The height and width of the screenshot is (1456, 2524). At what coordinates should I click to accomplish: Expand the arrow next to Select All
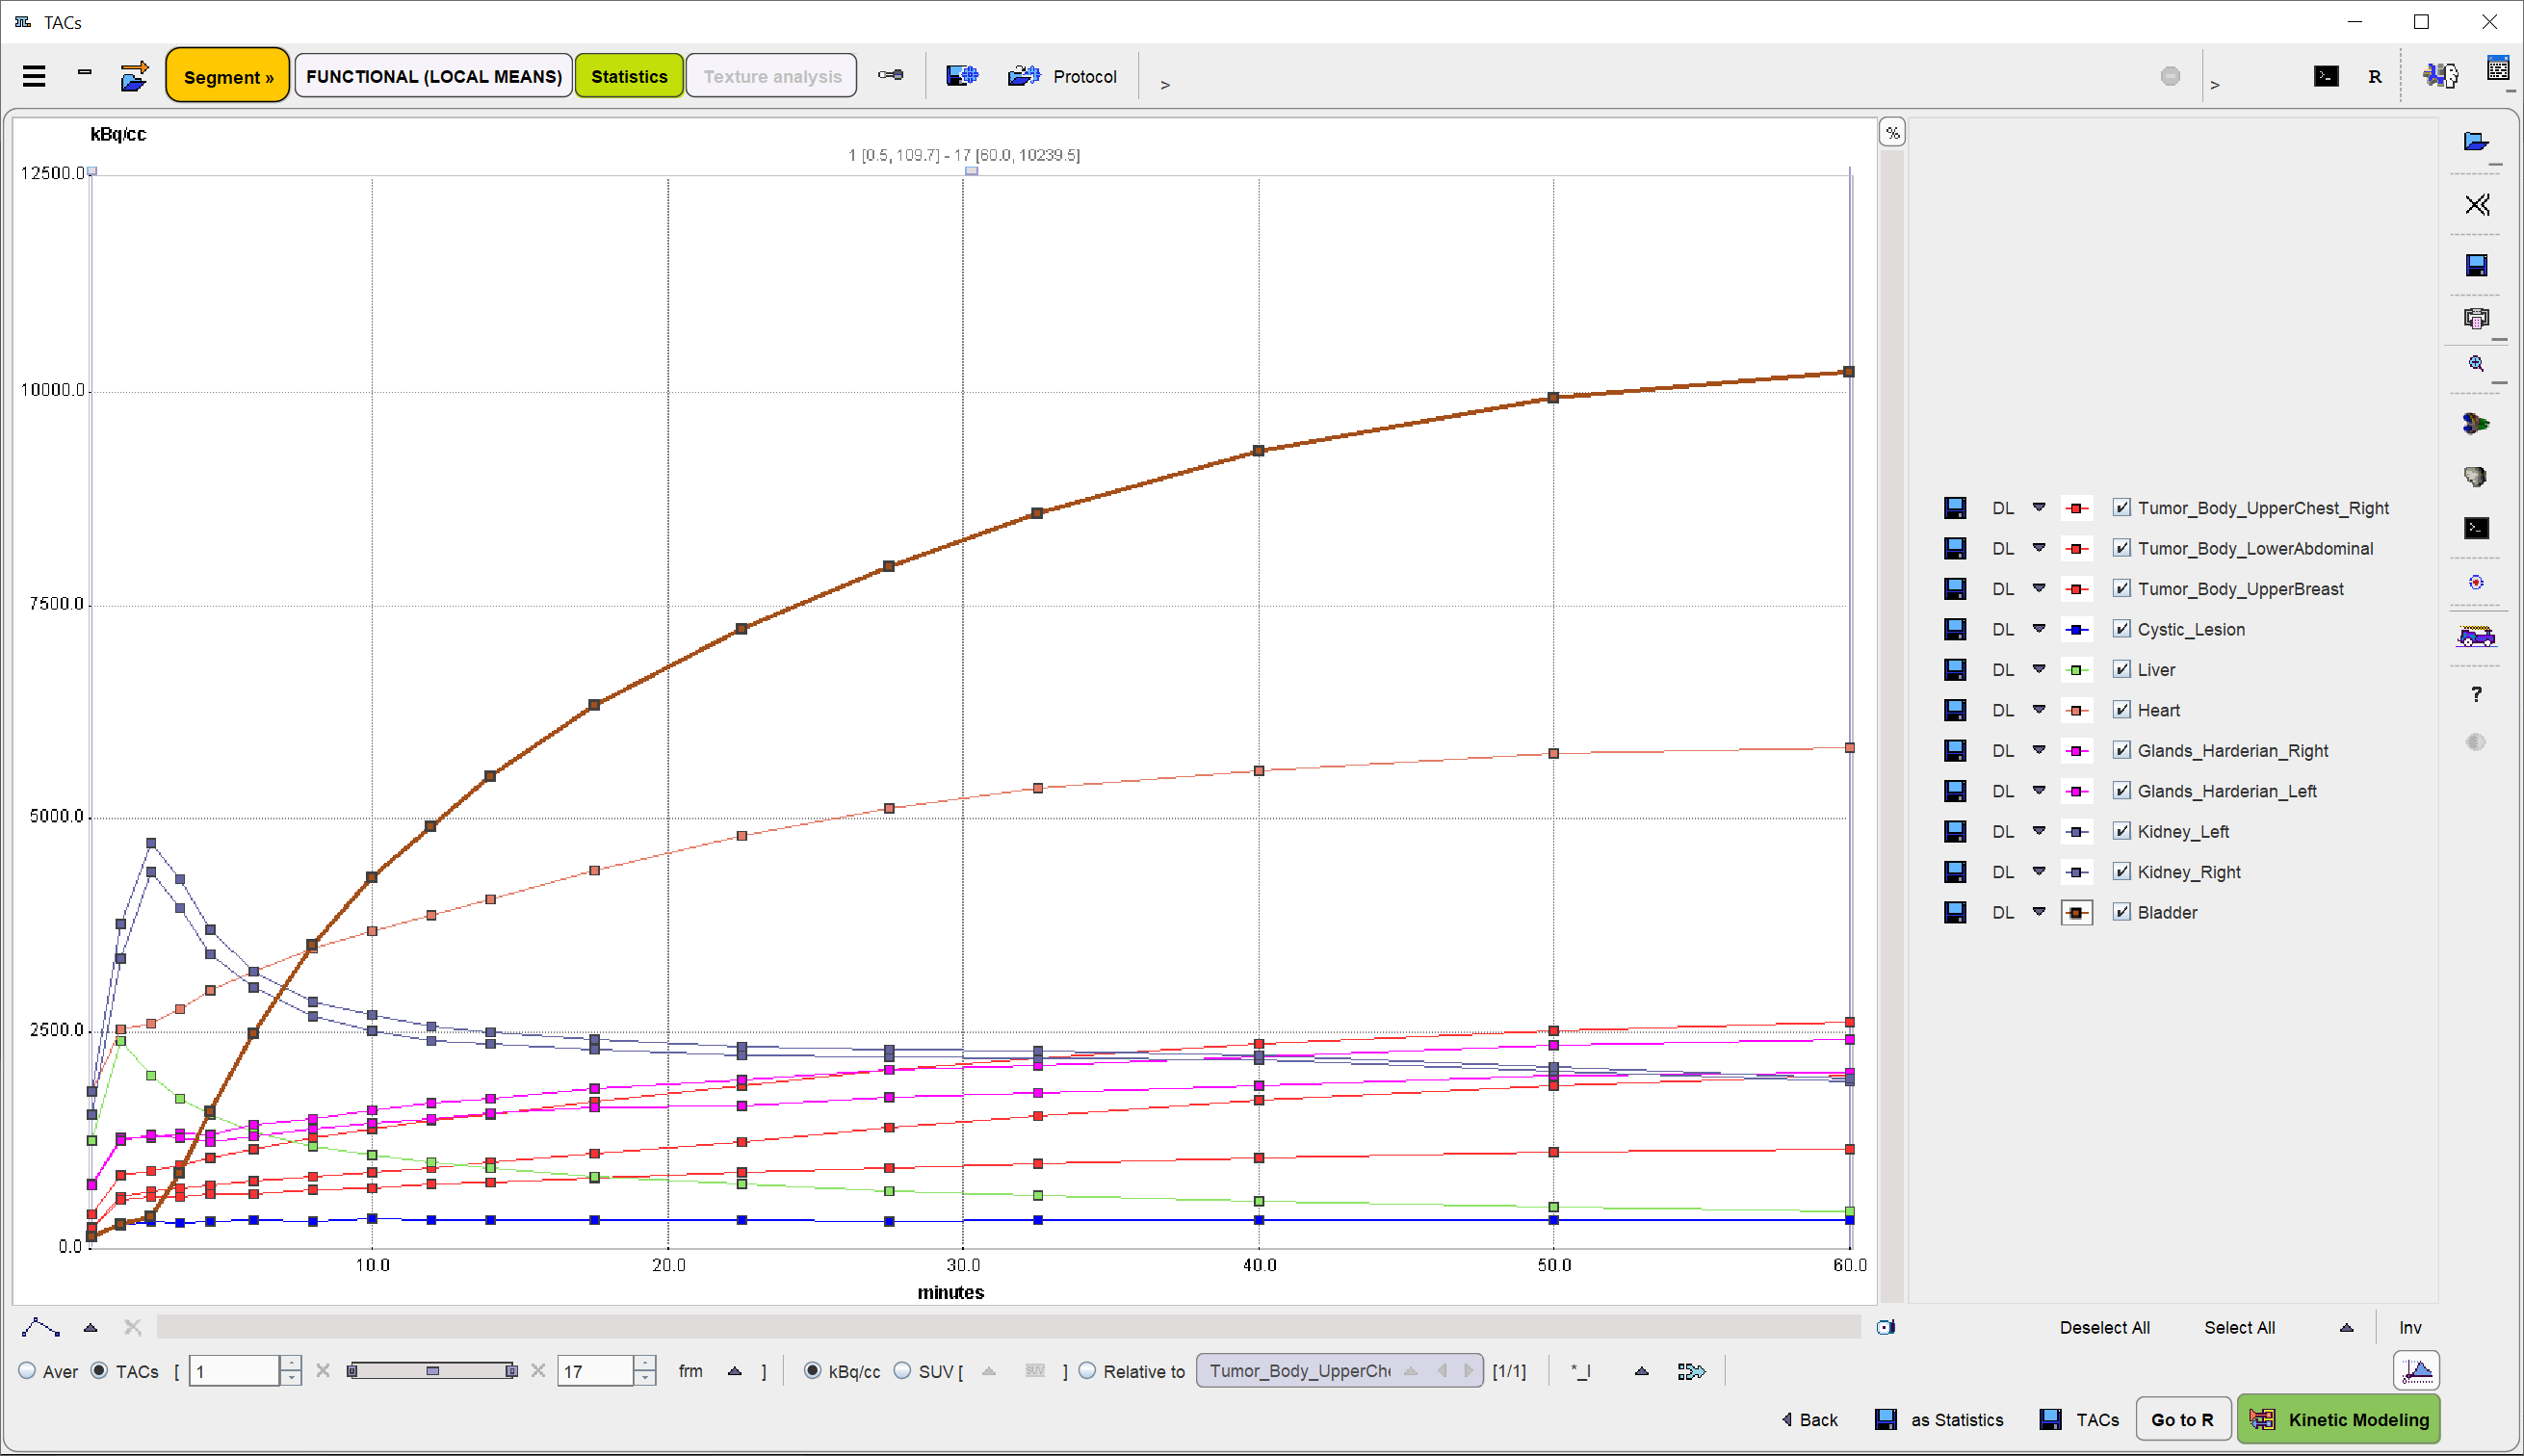(x=2346, y=1328)
